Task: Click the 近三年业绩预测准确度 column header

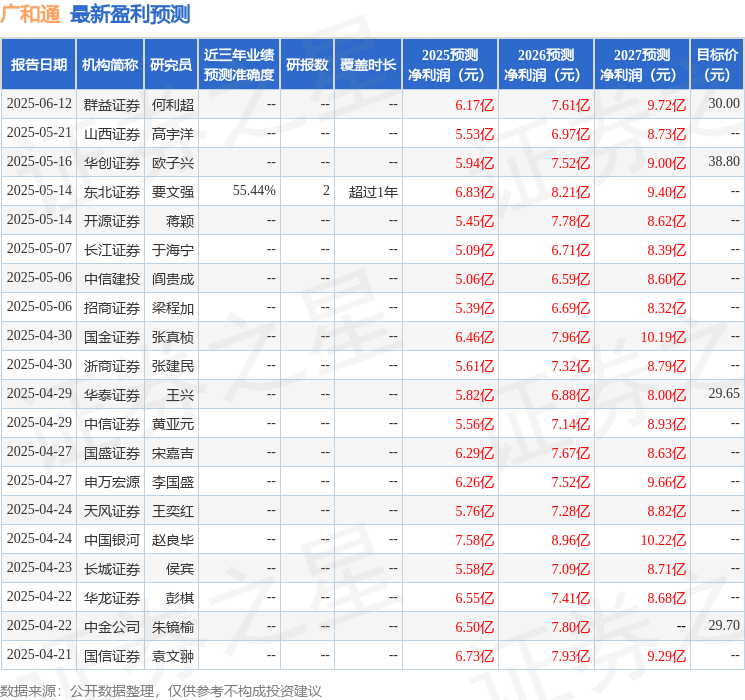Action: [x=239, y=65]
